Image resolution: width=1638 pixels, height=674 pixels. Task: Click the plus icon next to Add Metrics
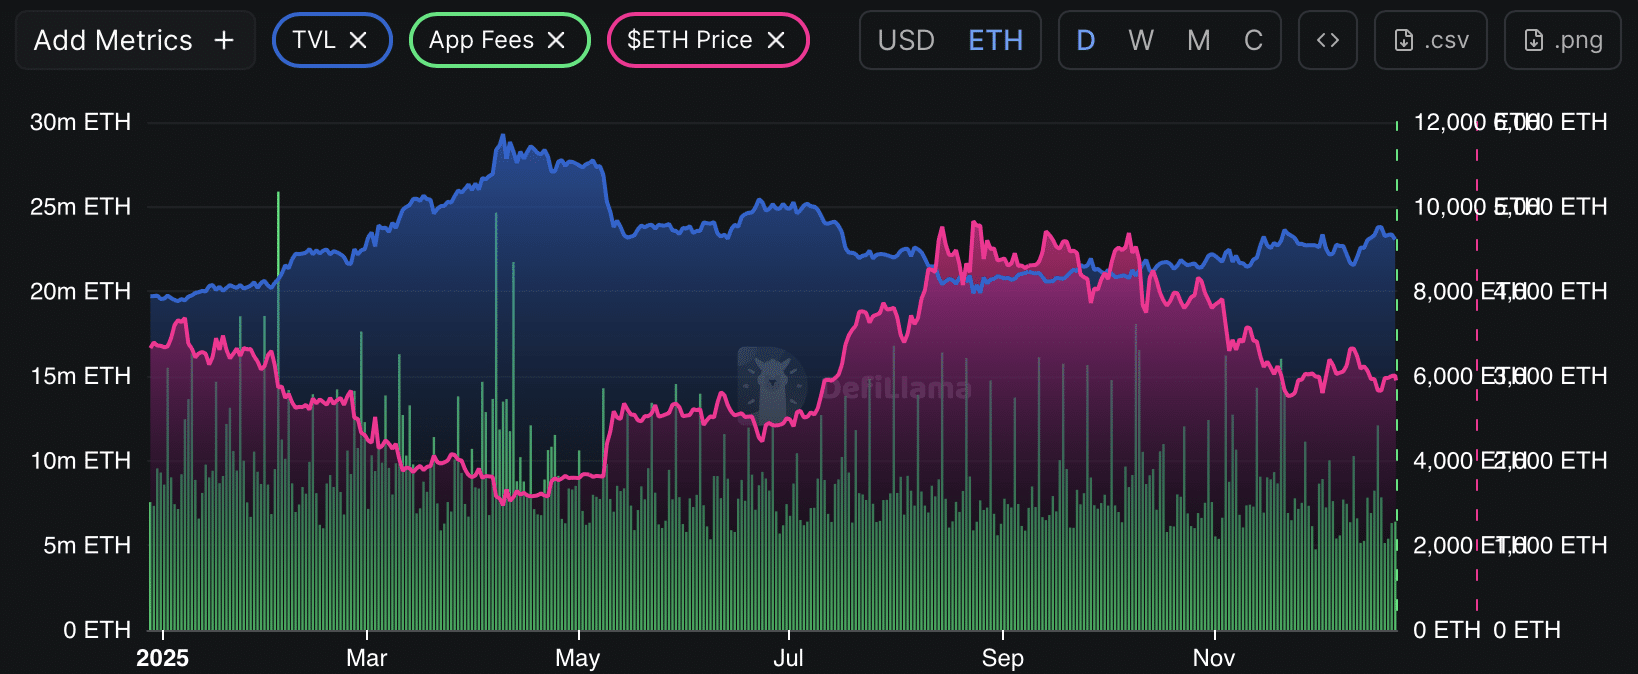pos(224,40)
